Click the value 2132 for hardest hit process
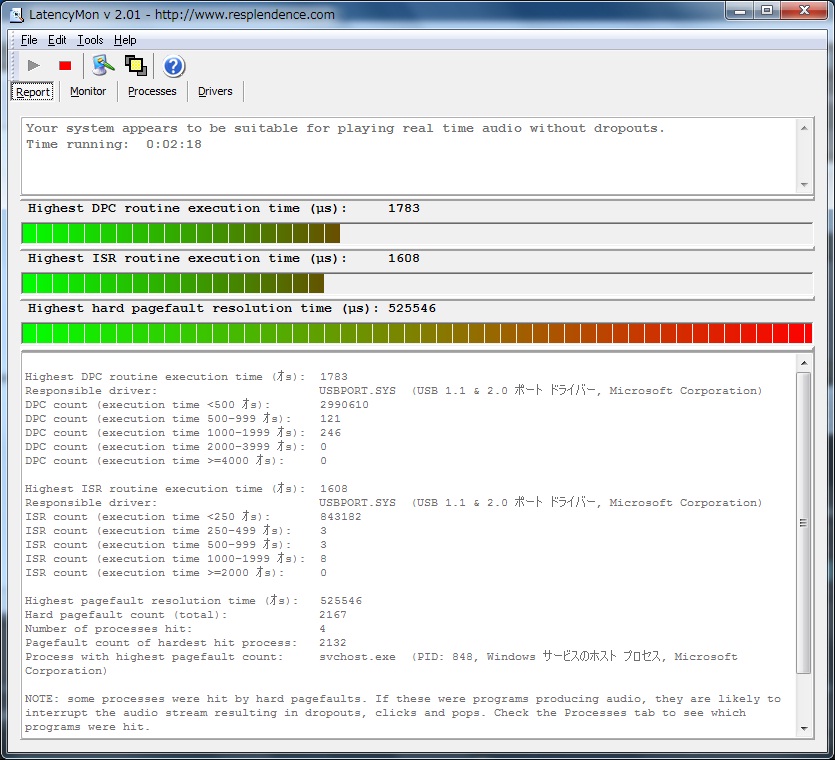835x760 pixels. point(333,643)
